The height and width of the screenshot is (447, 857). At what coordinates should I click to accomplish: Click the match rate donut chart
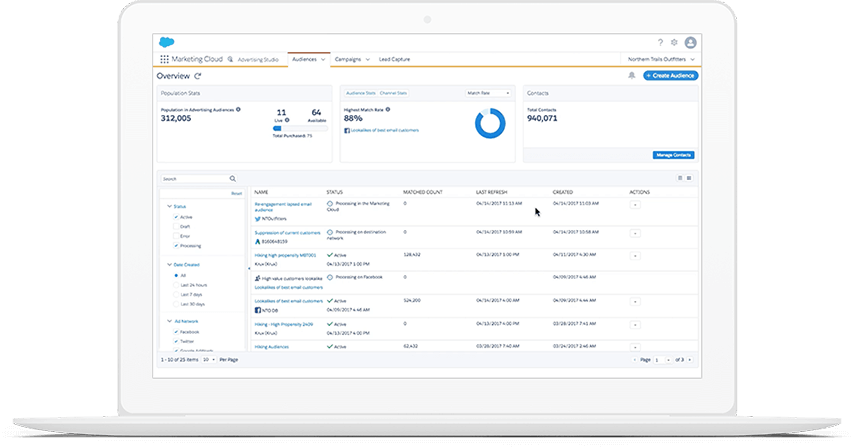coord(490,123)
